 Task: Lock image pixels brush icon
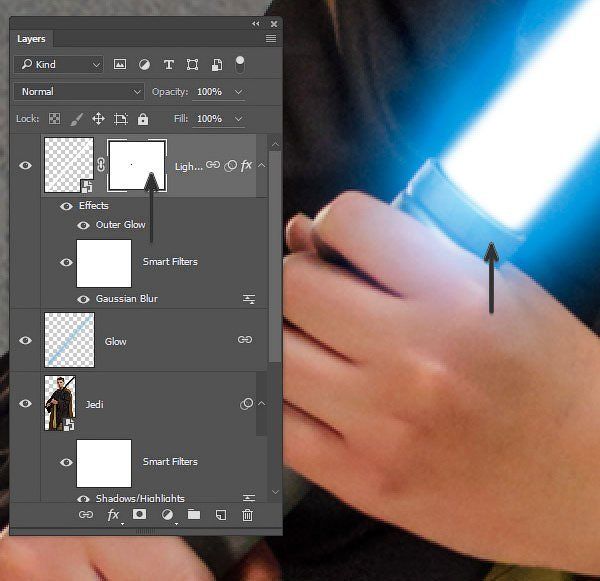[77, 119]
